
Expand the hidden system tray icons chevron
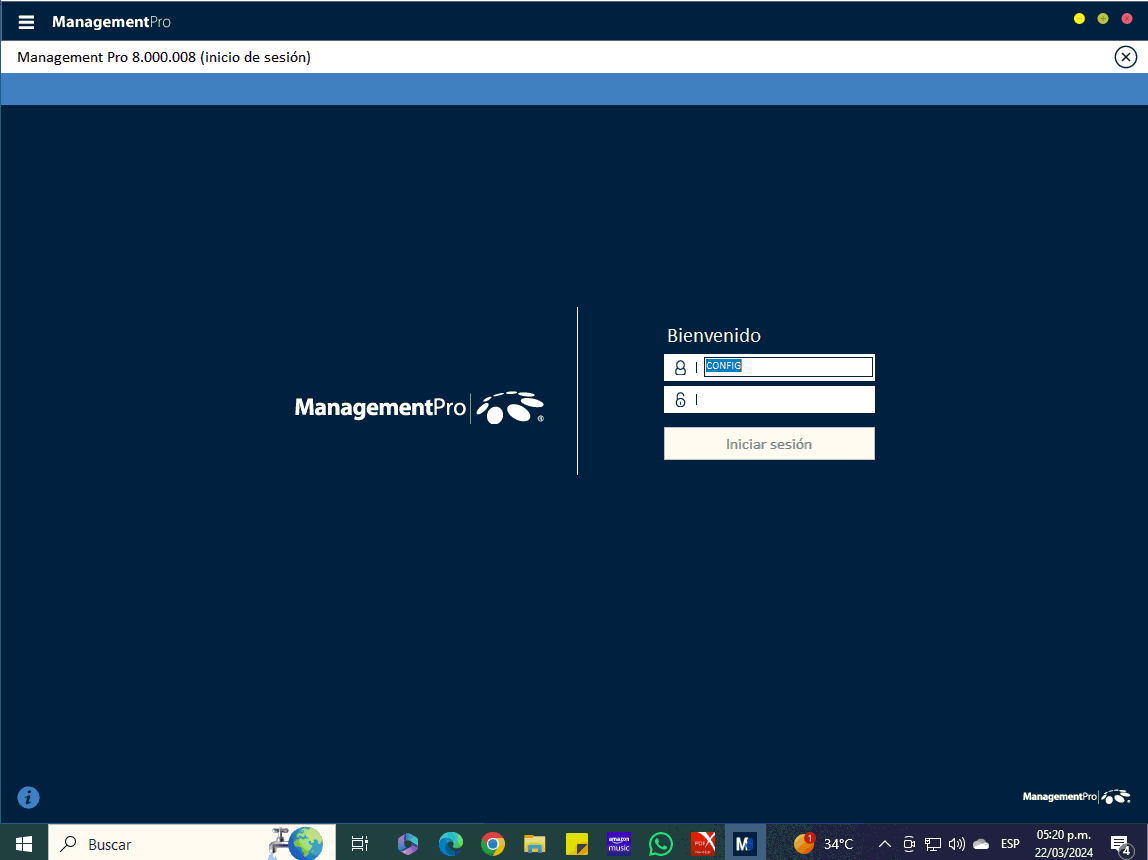click(x=884, y=844)
